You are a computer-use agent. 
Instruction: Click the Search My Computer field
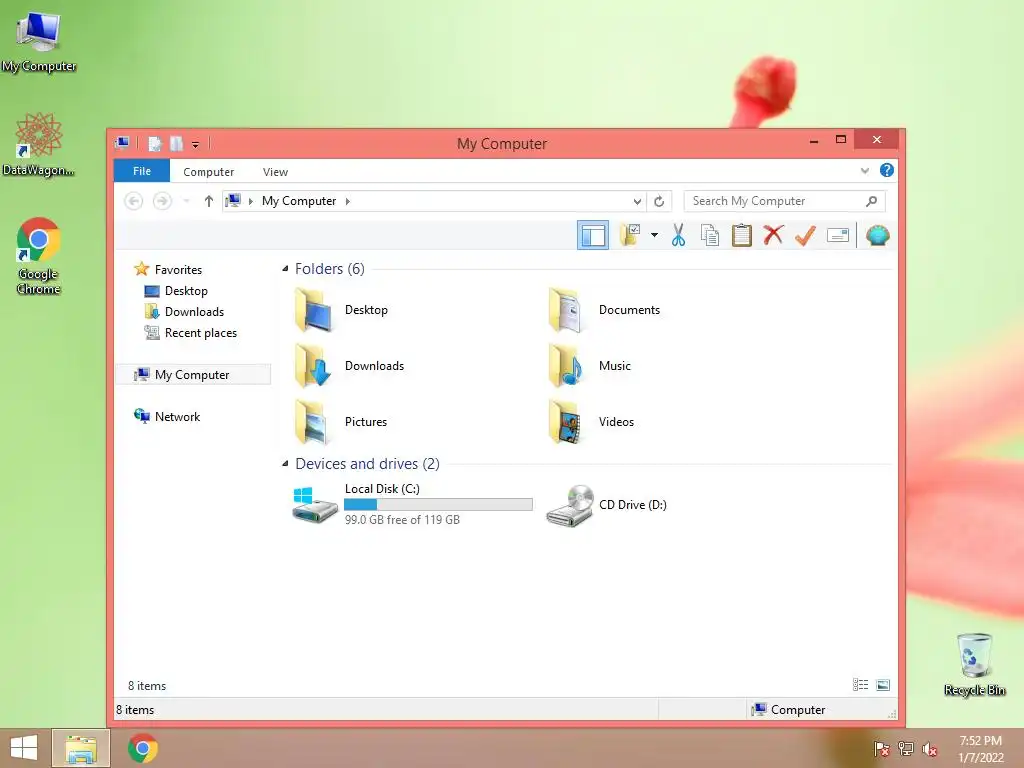[784, 201]
